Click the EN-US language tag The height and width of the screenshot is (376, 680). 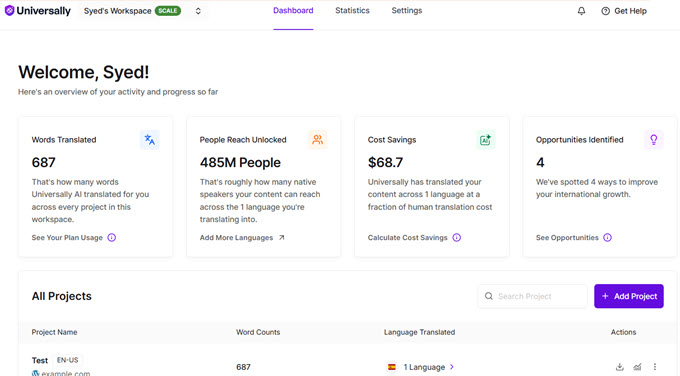click(68, 360)
